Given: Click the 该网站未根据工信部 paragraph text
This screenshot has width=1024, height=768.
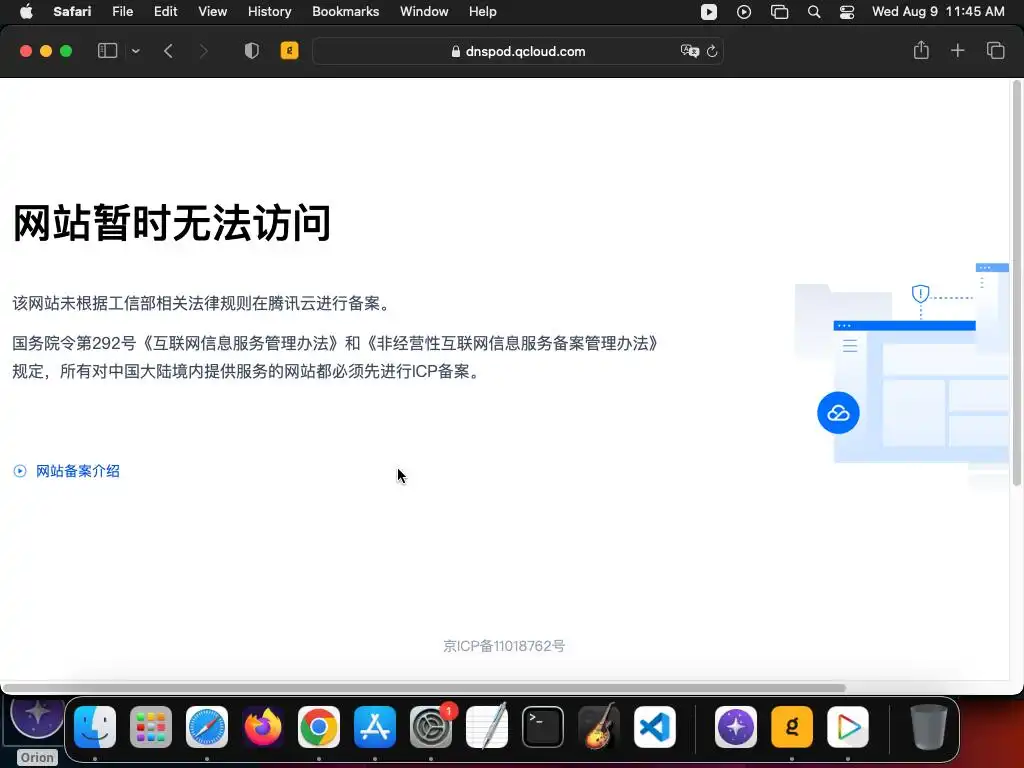Looking at the screenshot, I should pyautogui.click(x=203, y=303).
